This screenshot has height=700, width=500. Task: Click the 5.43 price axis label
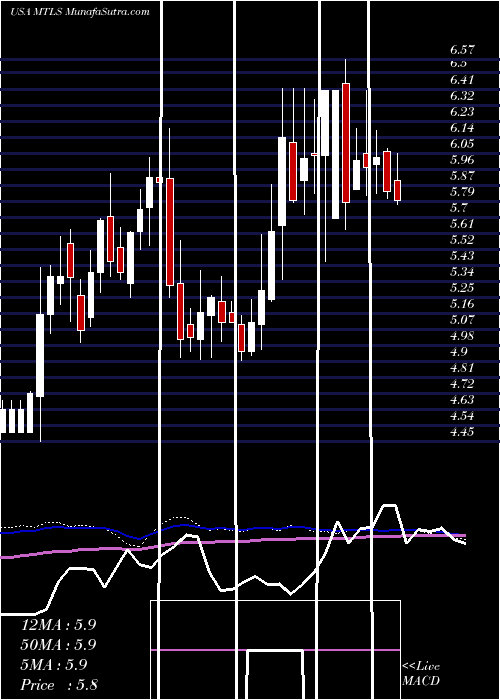[462, 256]
